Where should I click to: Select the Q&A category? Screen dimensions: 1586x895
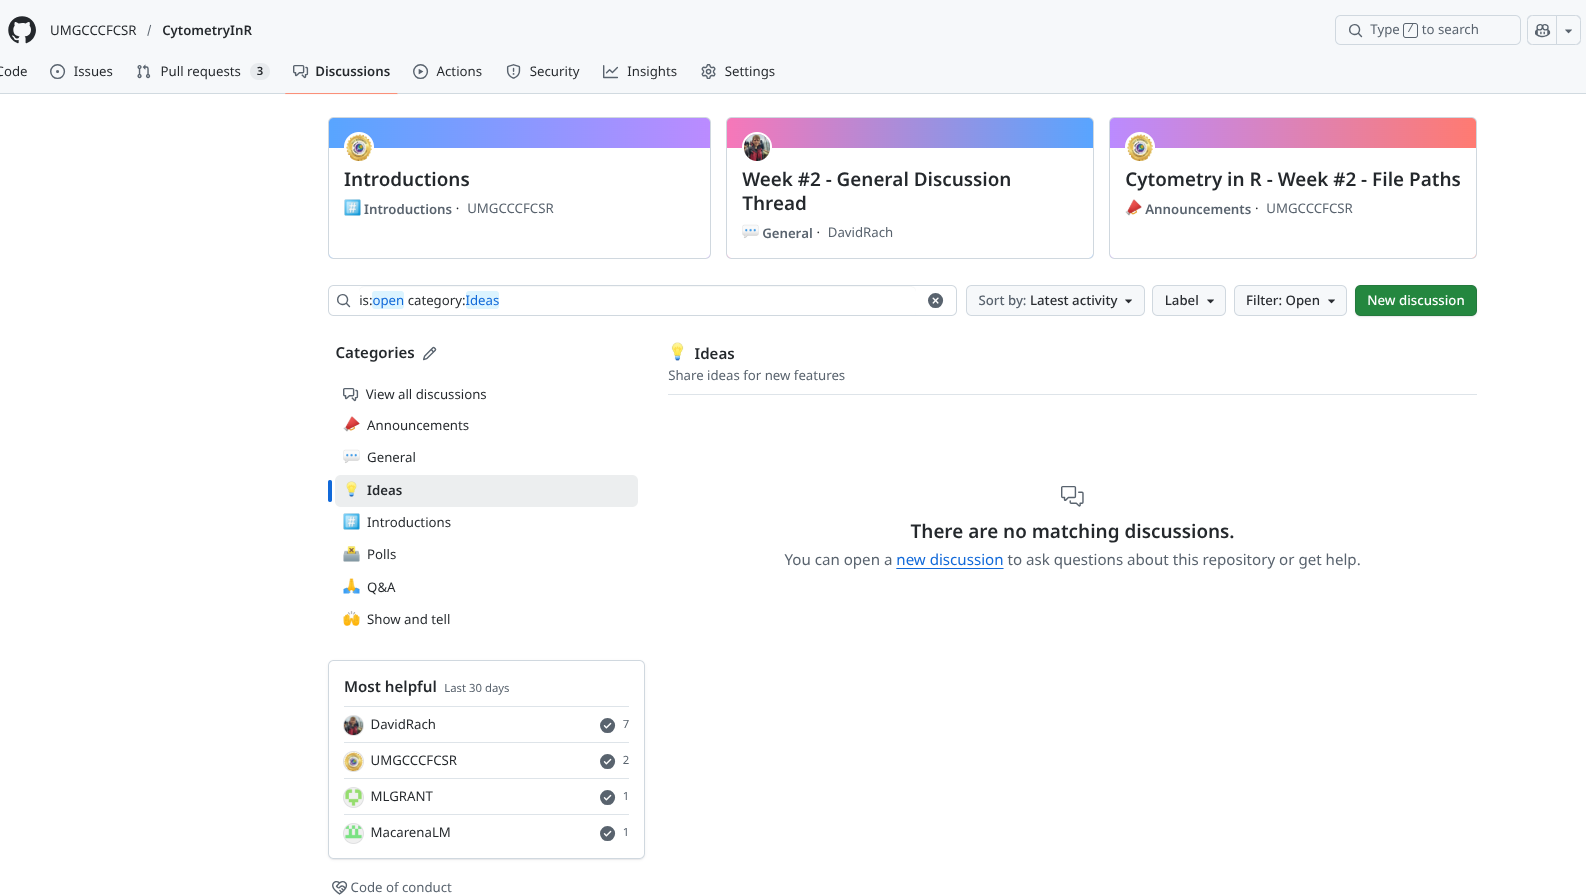coord(381,587)
